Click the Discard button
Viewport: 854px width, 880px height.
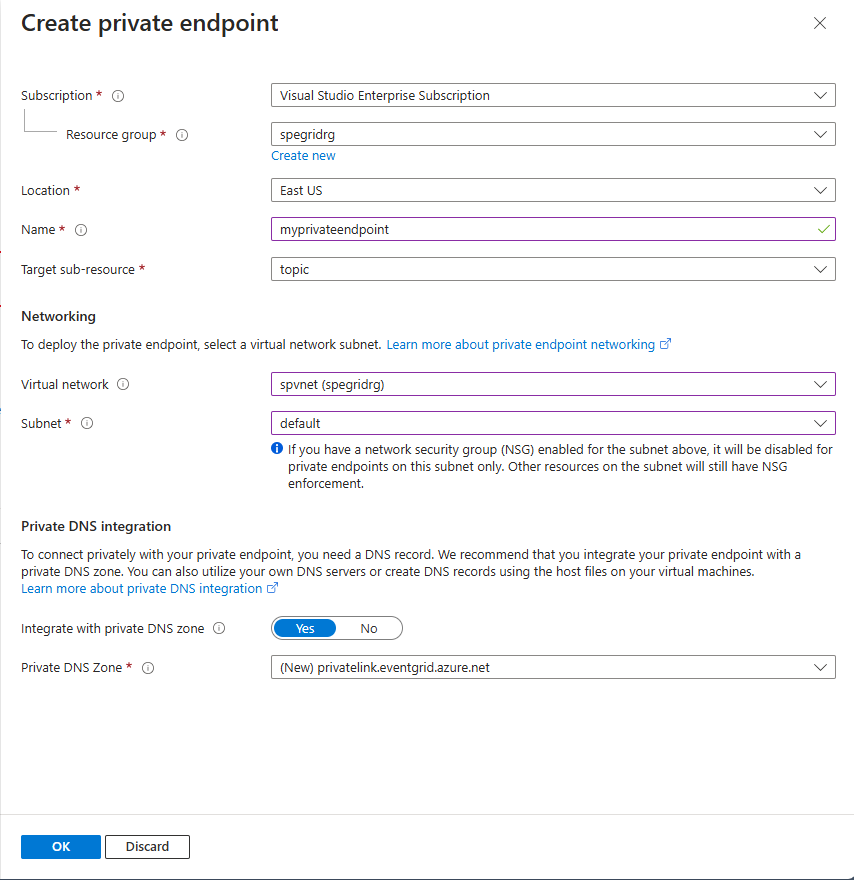(147, 846)
